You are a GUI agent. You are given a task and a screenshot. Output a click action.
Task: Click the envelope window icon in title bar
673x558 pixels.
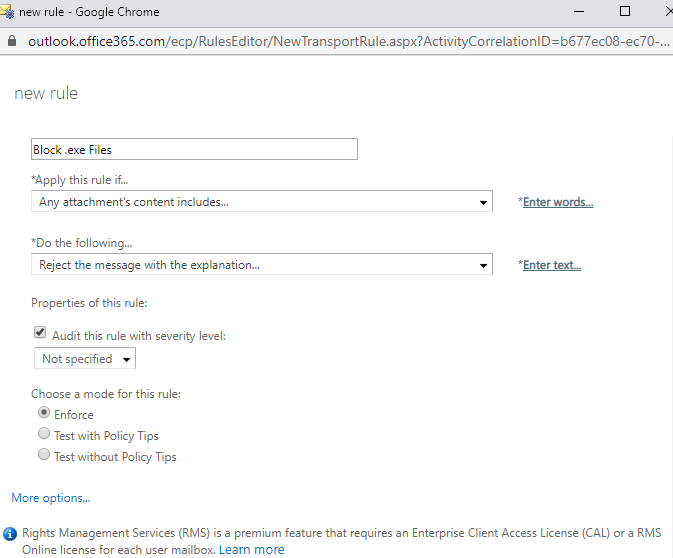click(x=7, y=12)
